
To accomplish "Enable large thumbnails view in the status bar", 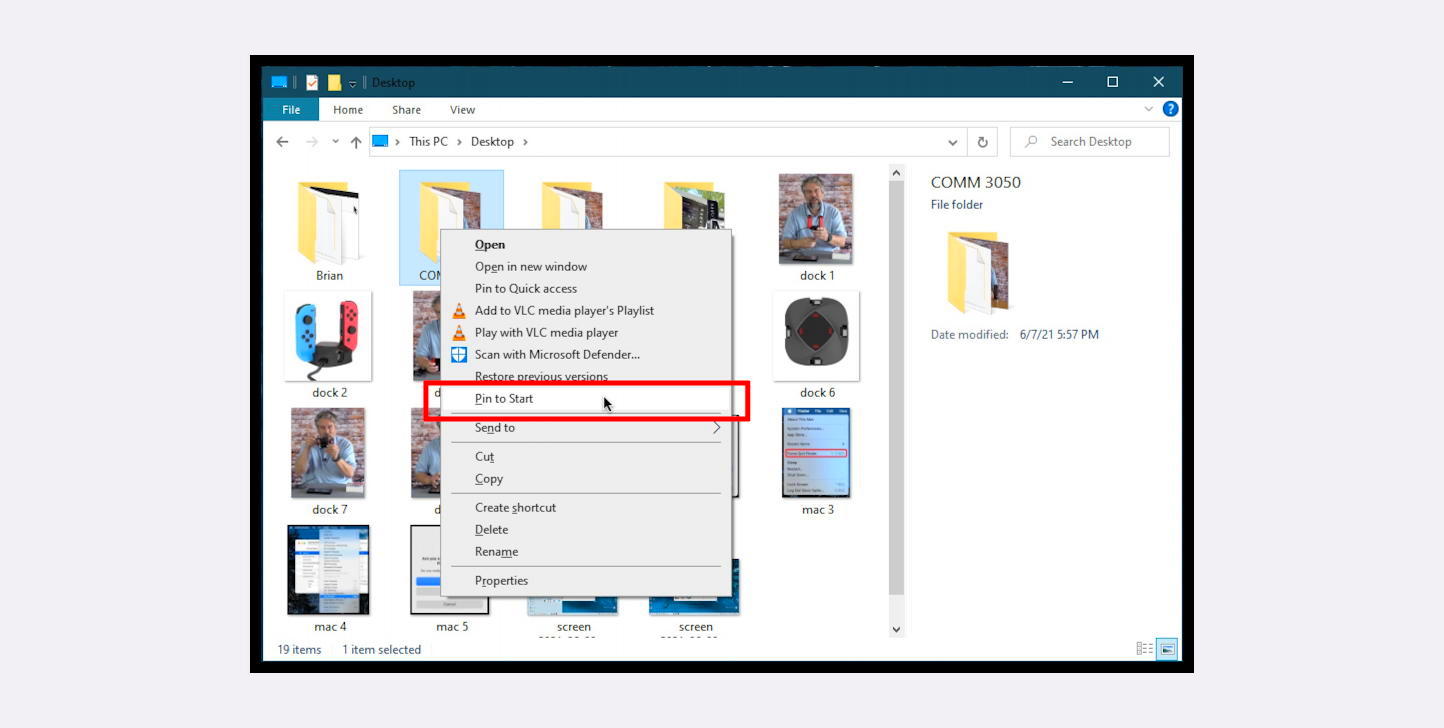I will pos(1166,649).
